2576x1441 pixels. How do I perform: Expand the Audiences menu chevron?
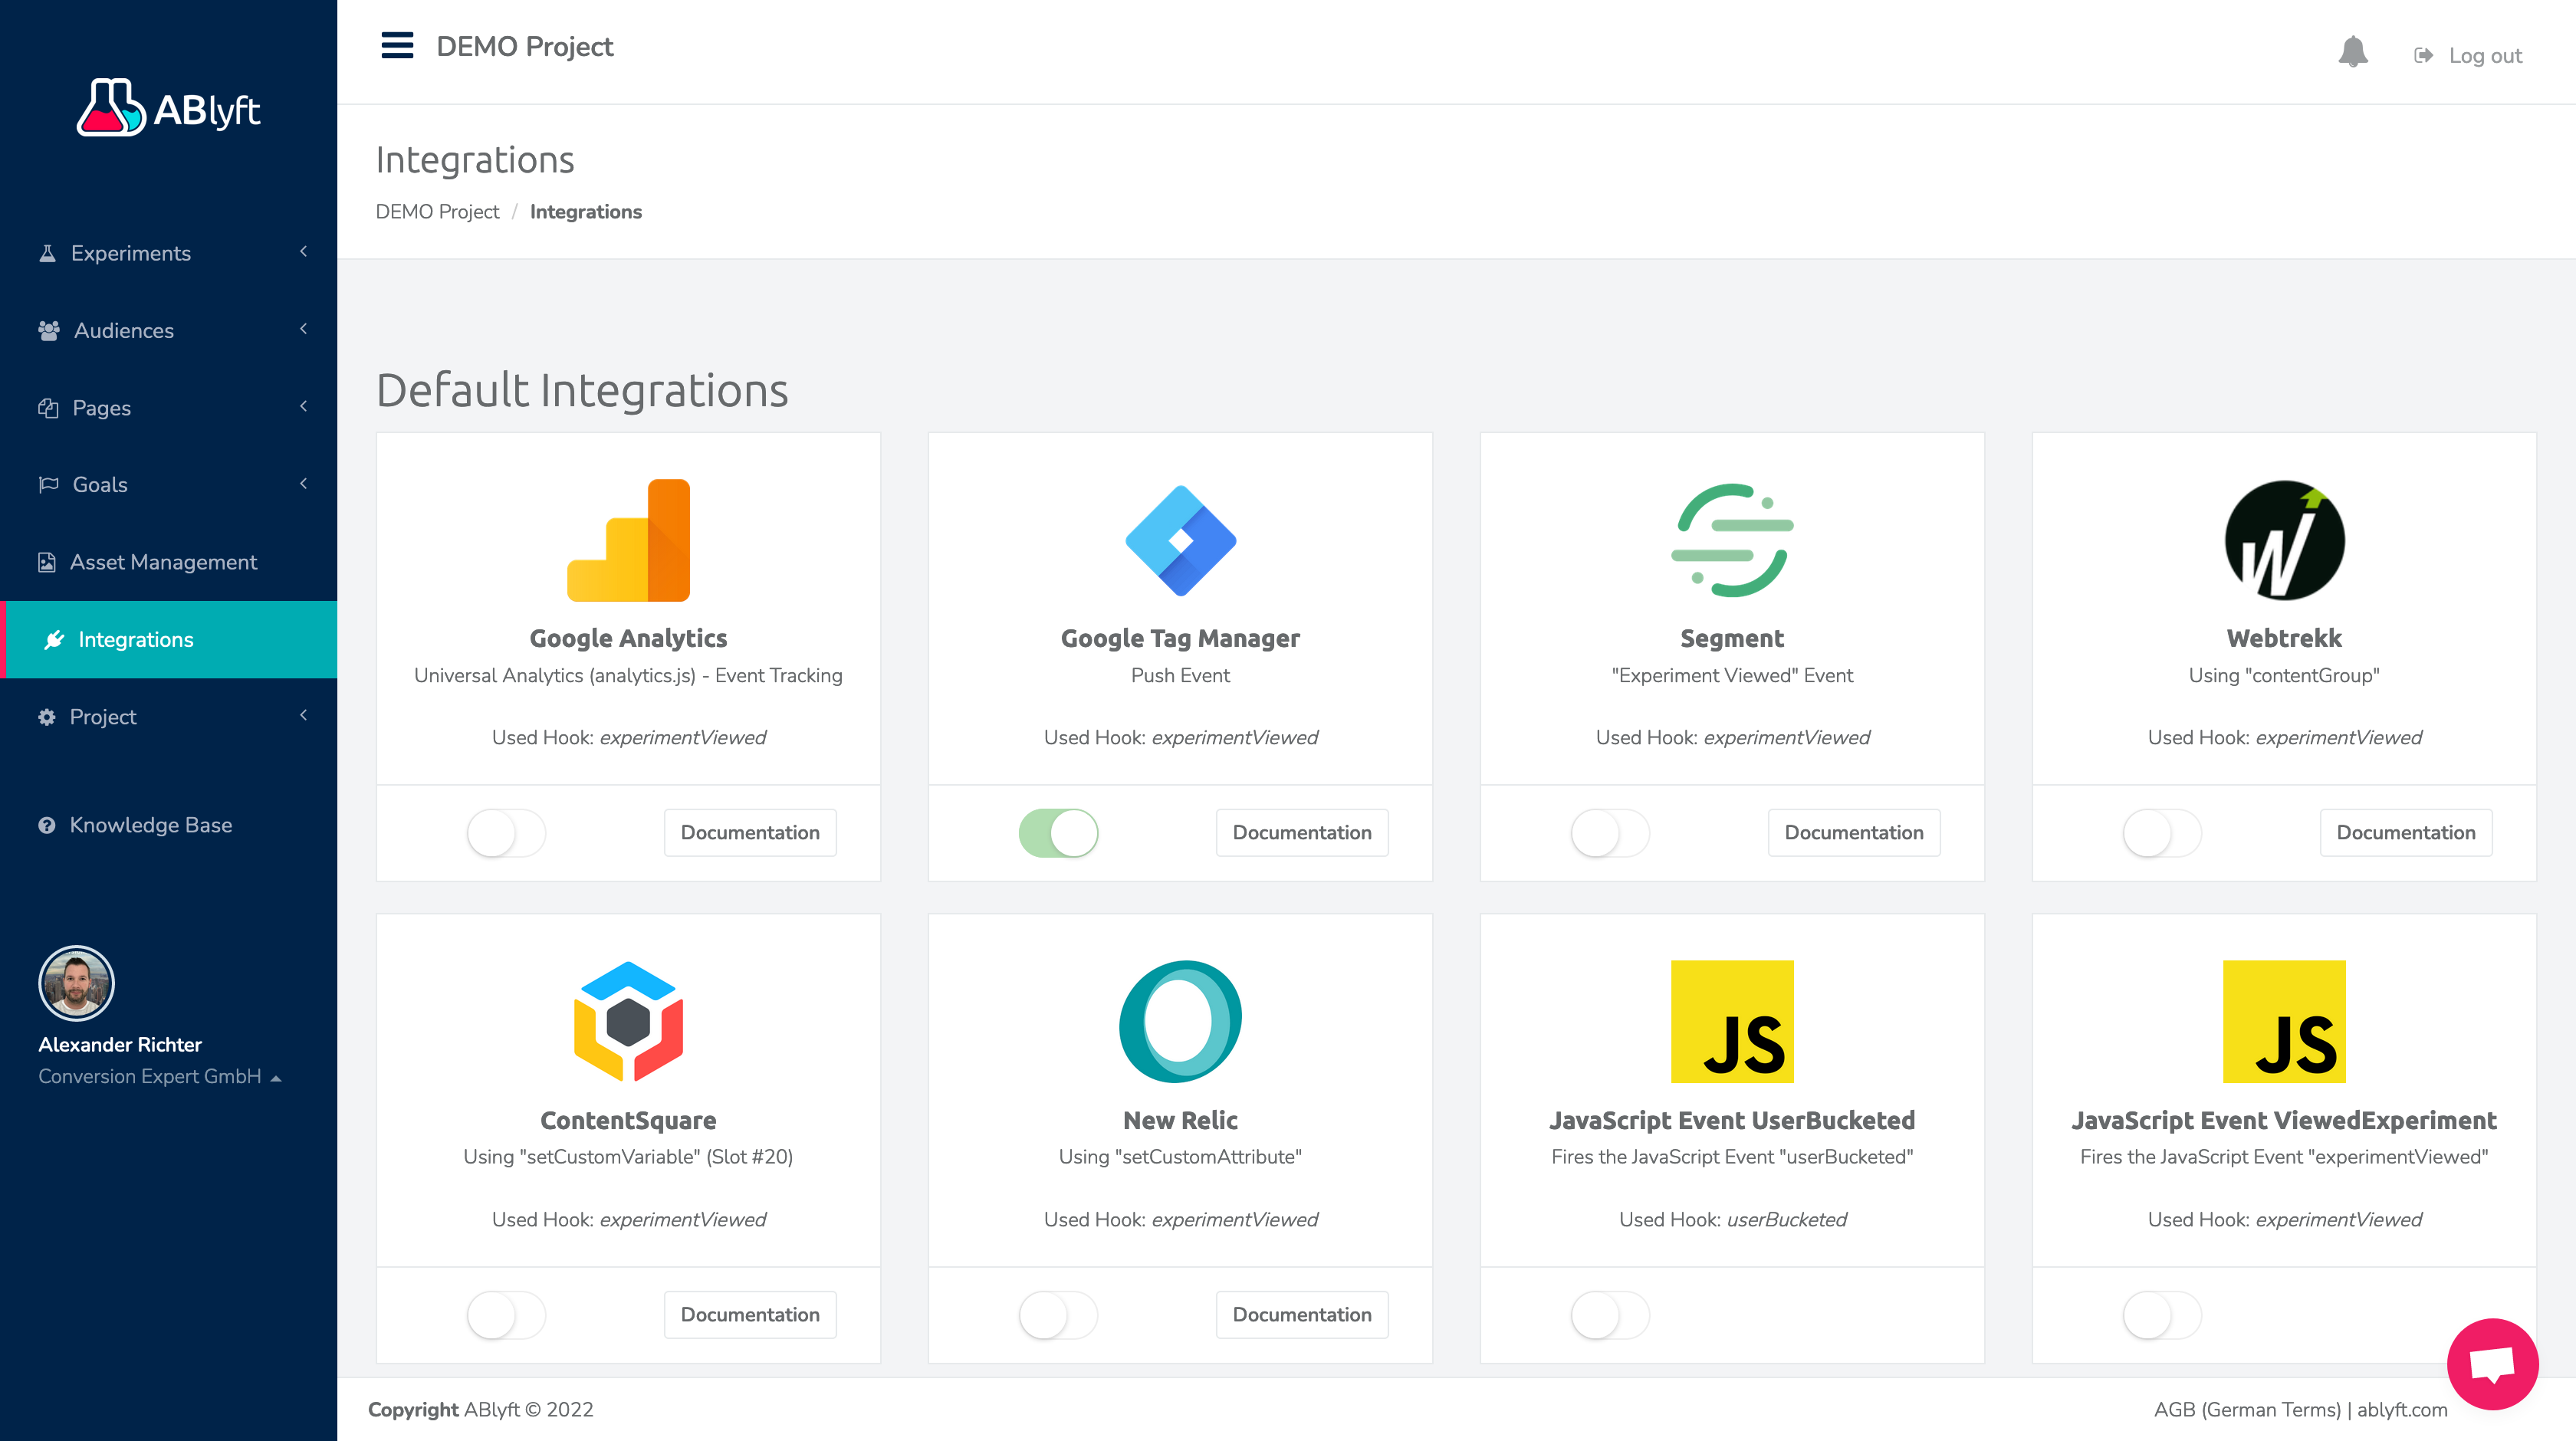click(x=303, y=329)
